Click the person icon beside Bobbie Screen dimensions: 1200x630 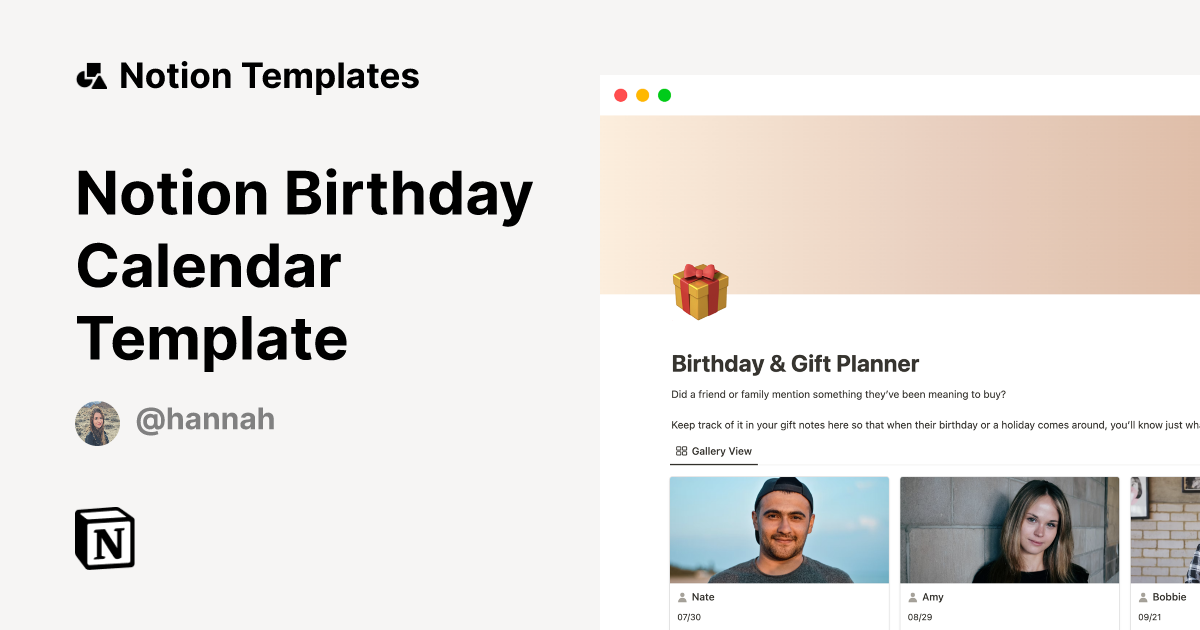coord(1143,597)
